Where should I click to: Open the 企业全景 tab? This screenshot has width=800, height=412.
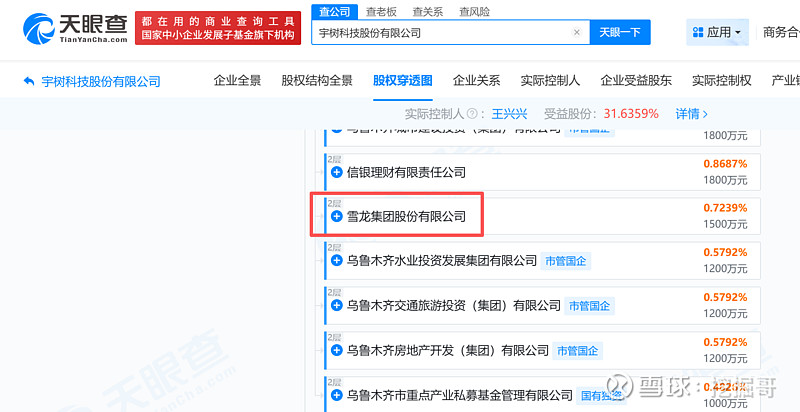tap(237, 81)
